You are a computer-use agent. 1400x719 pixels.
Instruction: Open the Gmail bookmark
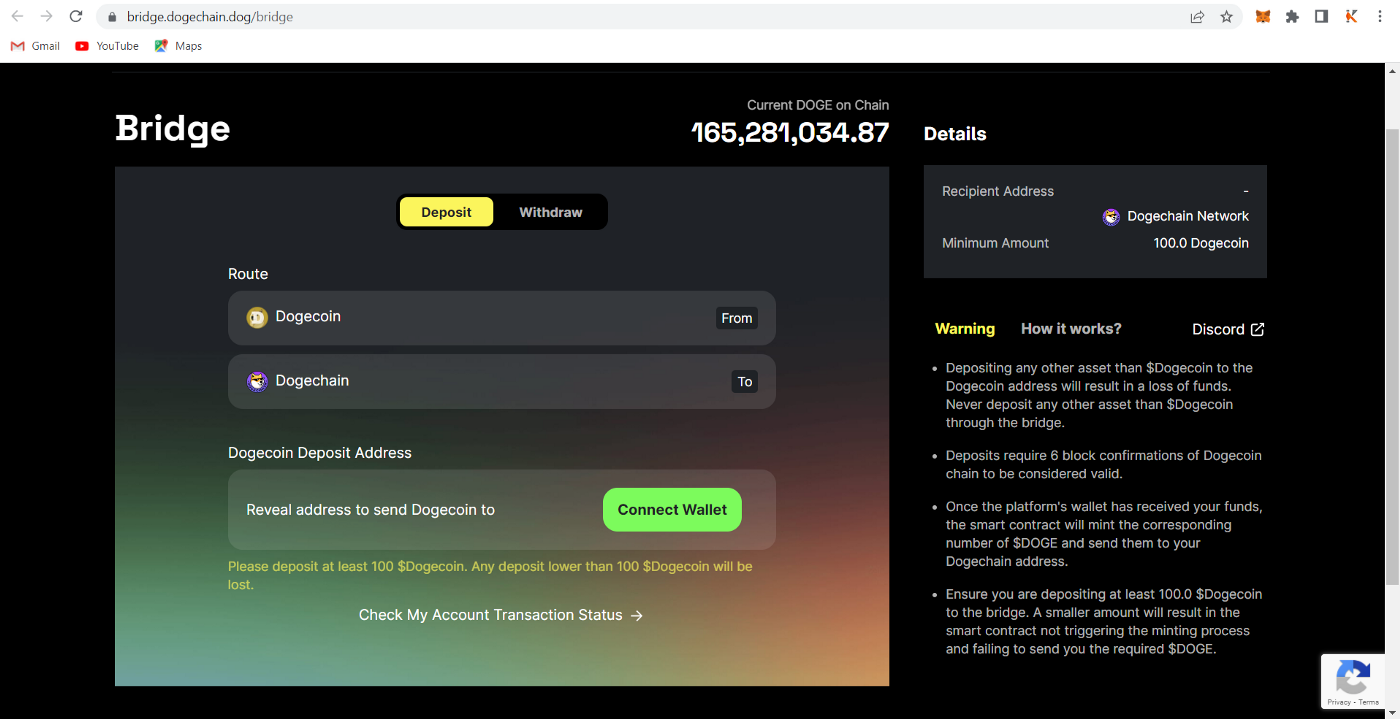click(x=35, y=46)
